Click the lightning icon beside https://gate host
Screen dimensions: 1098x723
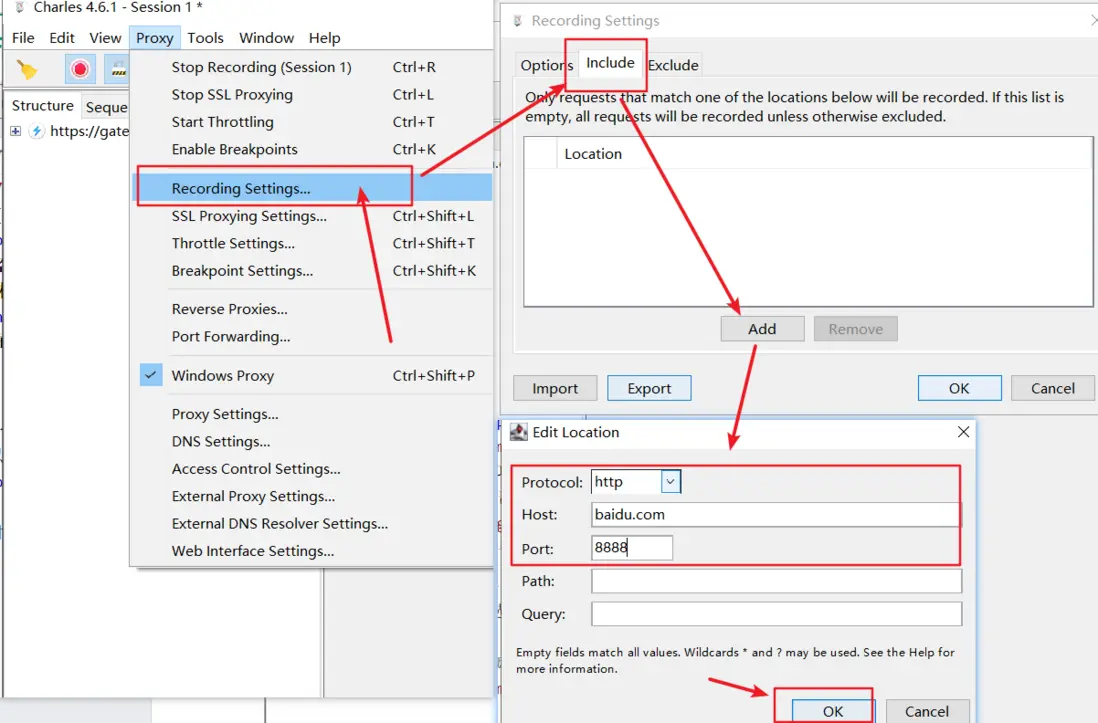(x=36, y=131)
